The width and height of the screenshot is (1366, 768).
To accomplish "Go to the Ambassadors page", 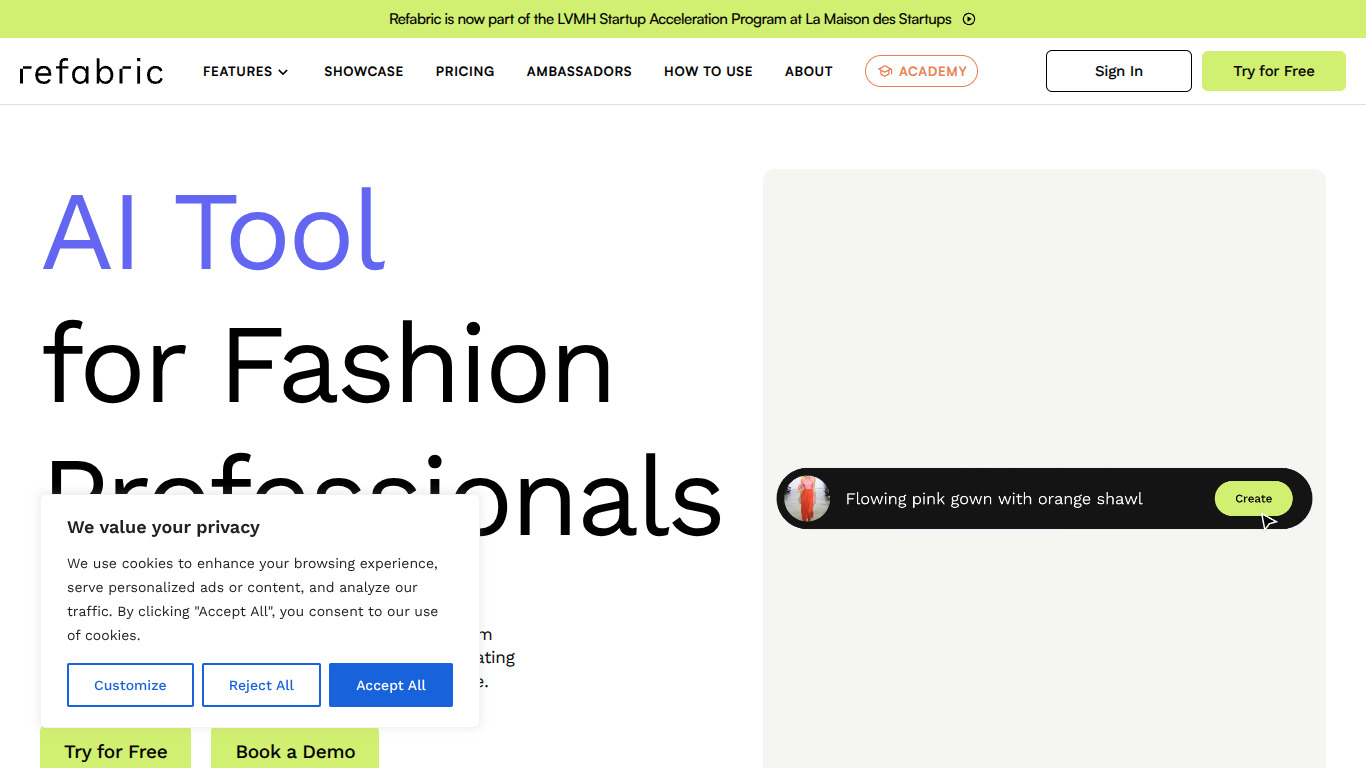I will [579, 71].
